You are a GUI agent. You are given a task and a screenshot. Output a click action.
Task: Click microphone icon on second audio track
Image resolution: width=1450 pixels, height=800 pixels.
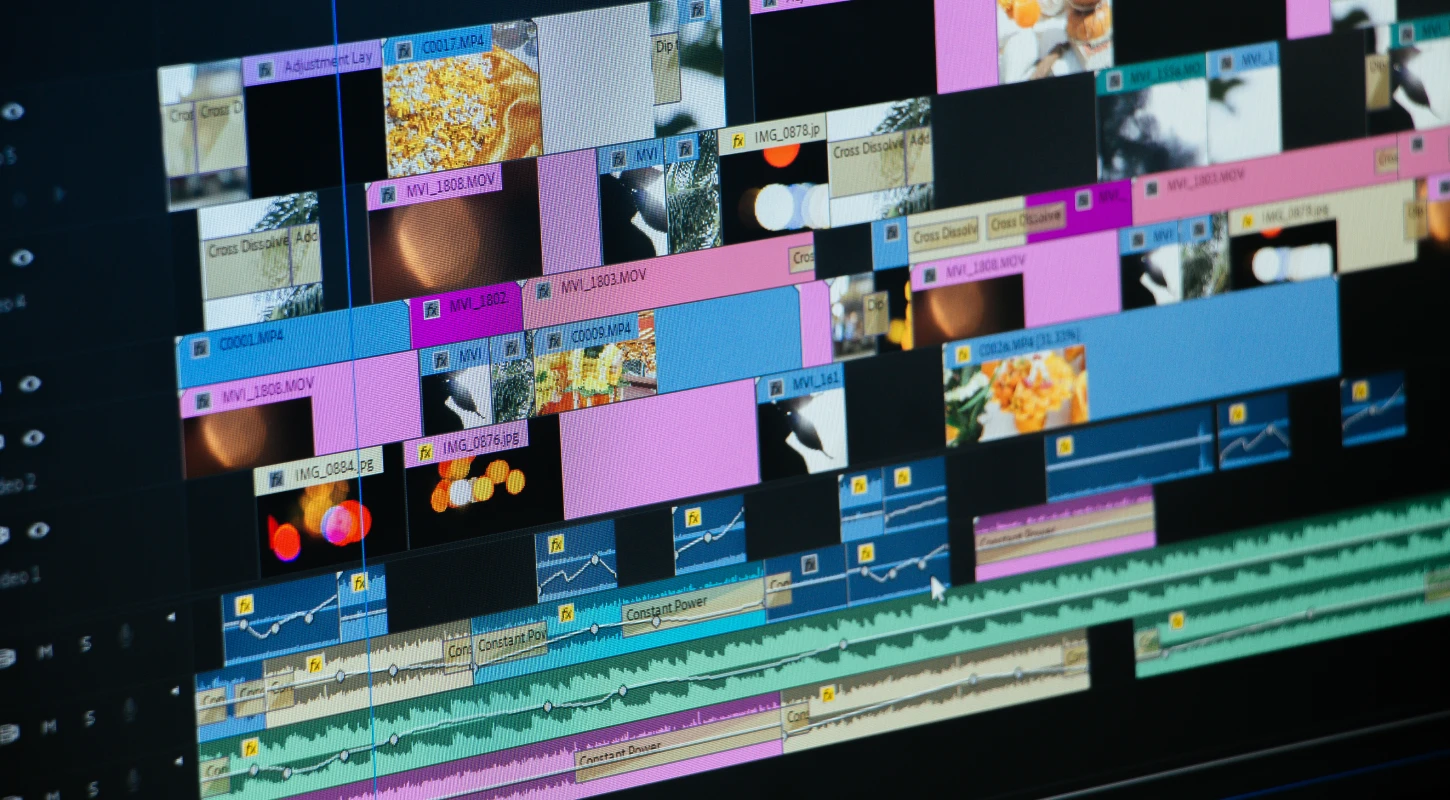(x=128, y=711)
